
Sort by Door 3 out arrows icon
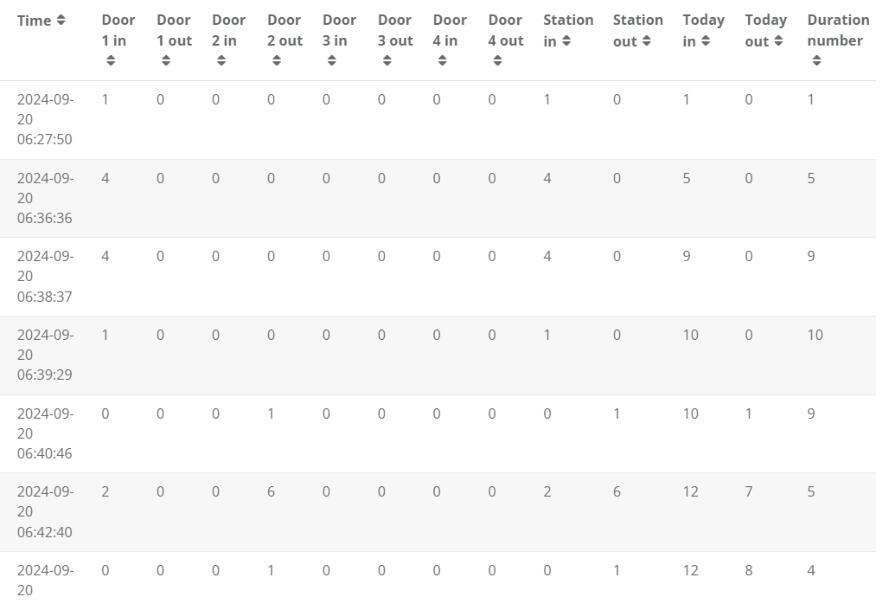tap(387, 61)
